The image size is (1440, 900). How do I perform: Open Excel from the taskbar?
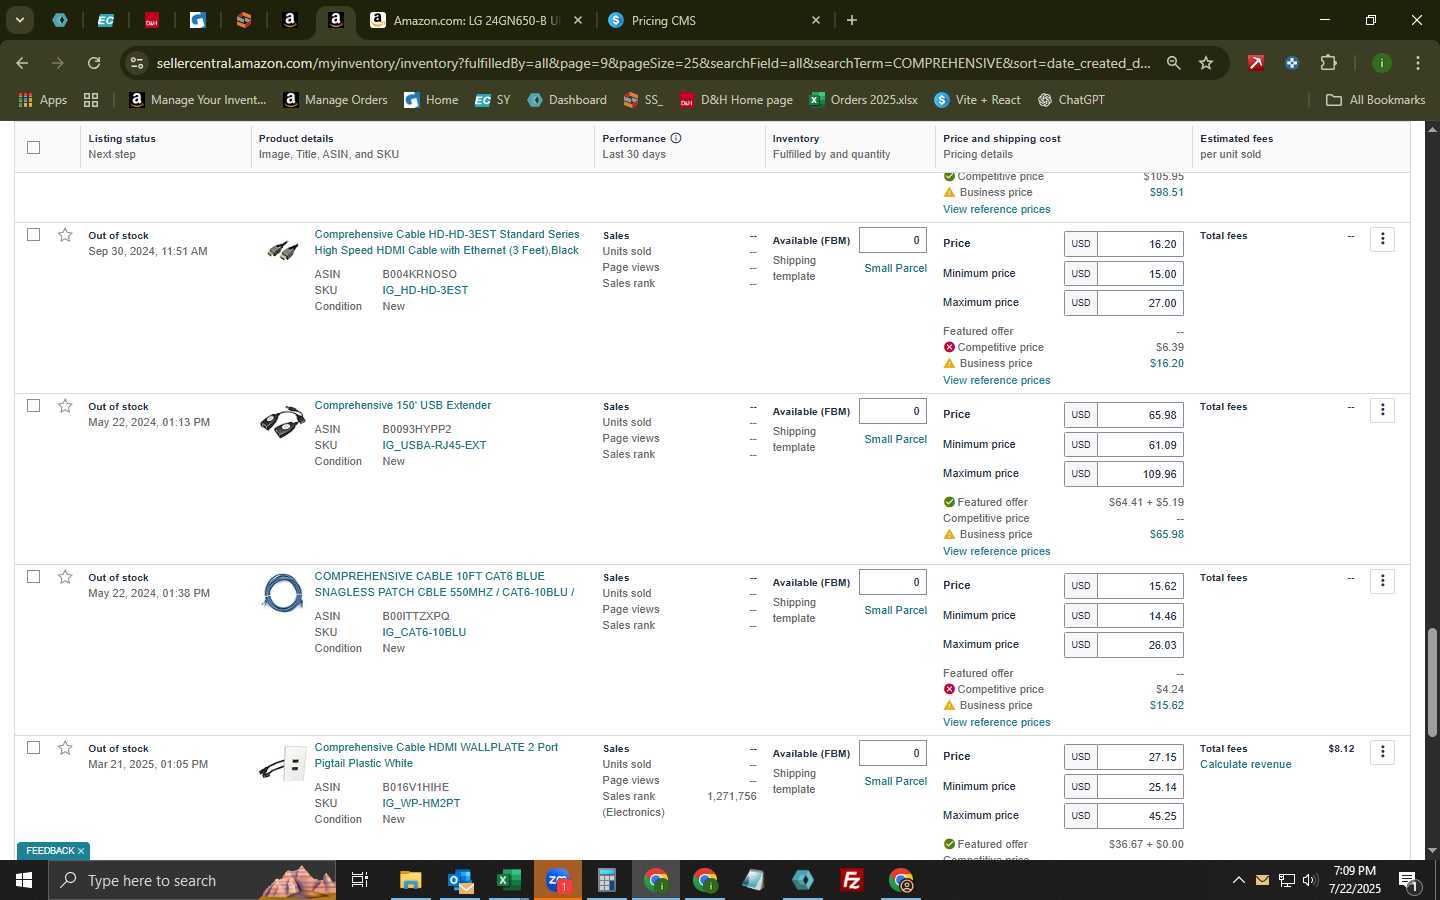pos(509,880)
